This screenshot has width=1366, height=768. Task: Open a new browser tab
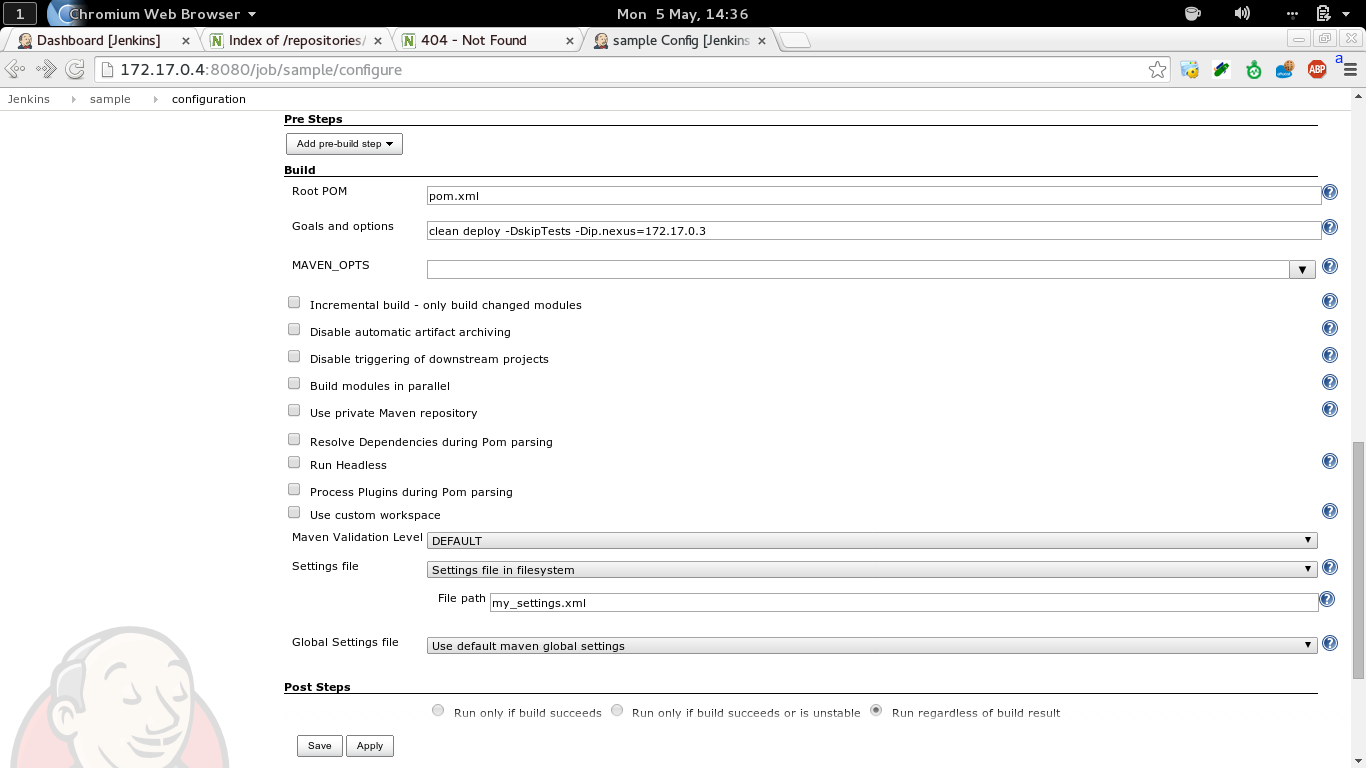pyautogui.click(x=795, y=41)
